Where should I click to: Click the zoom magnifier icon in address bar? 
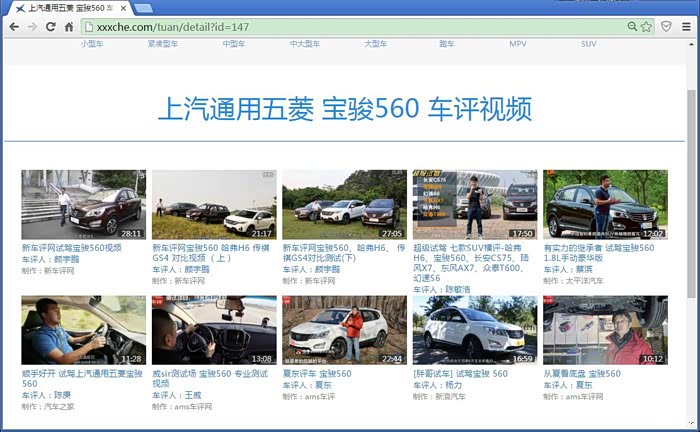pyautogui.click(x=632, y=26)
